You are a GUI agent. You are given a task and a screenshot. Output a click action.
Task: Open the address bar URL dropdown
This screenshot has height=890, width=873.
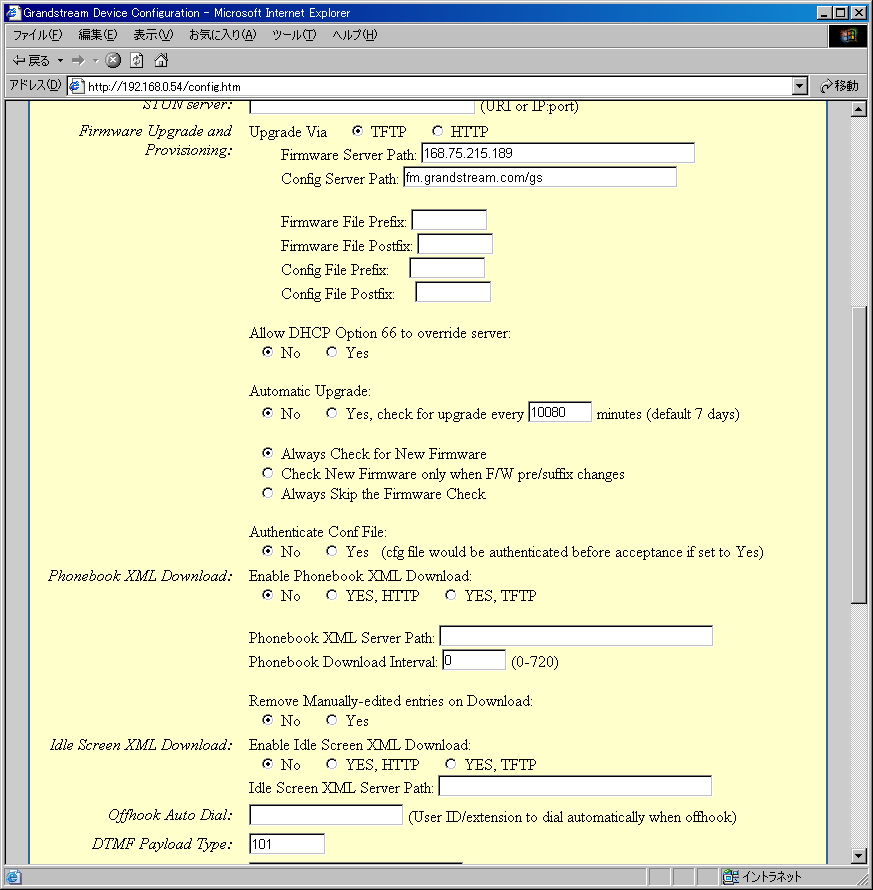click(799, 86)
